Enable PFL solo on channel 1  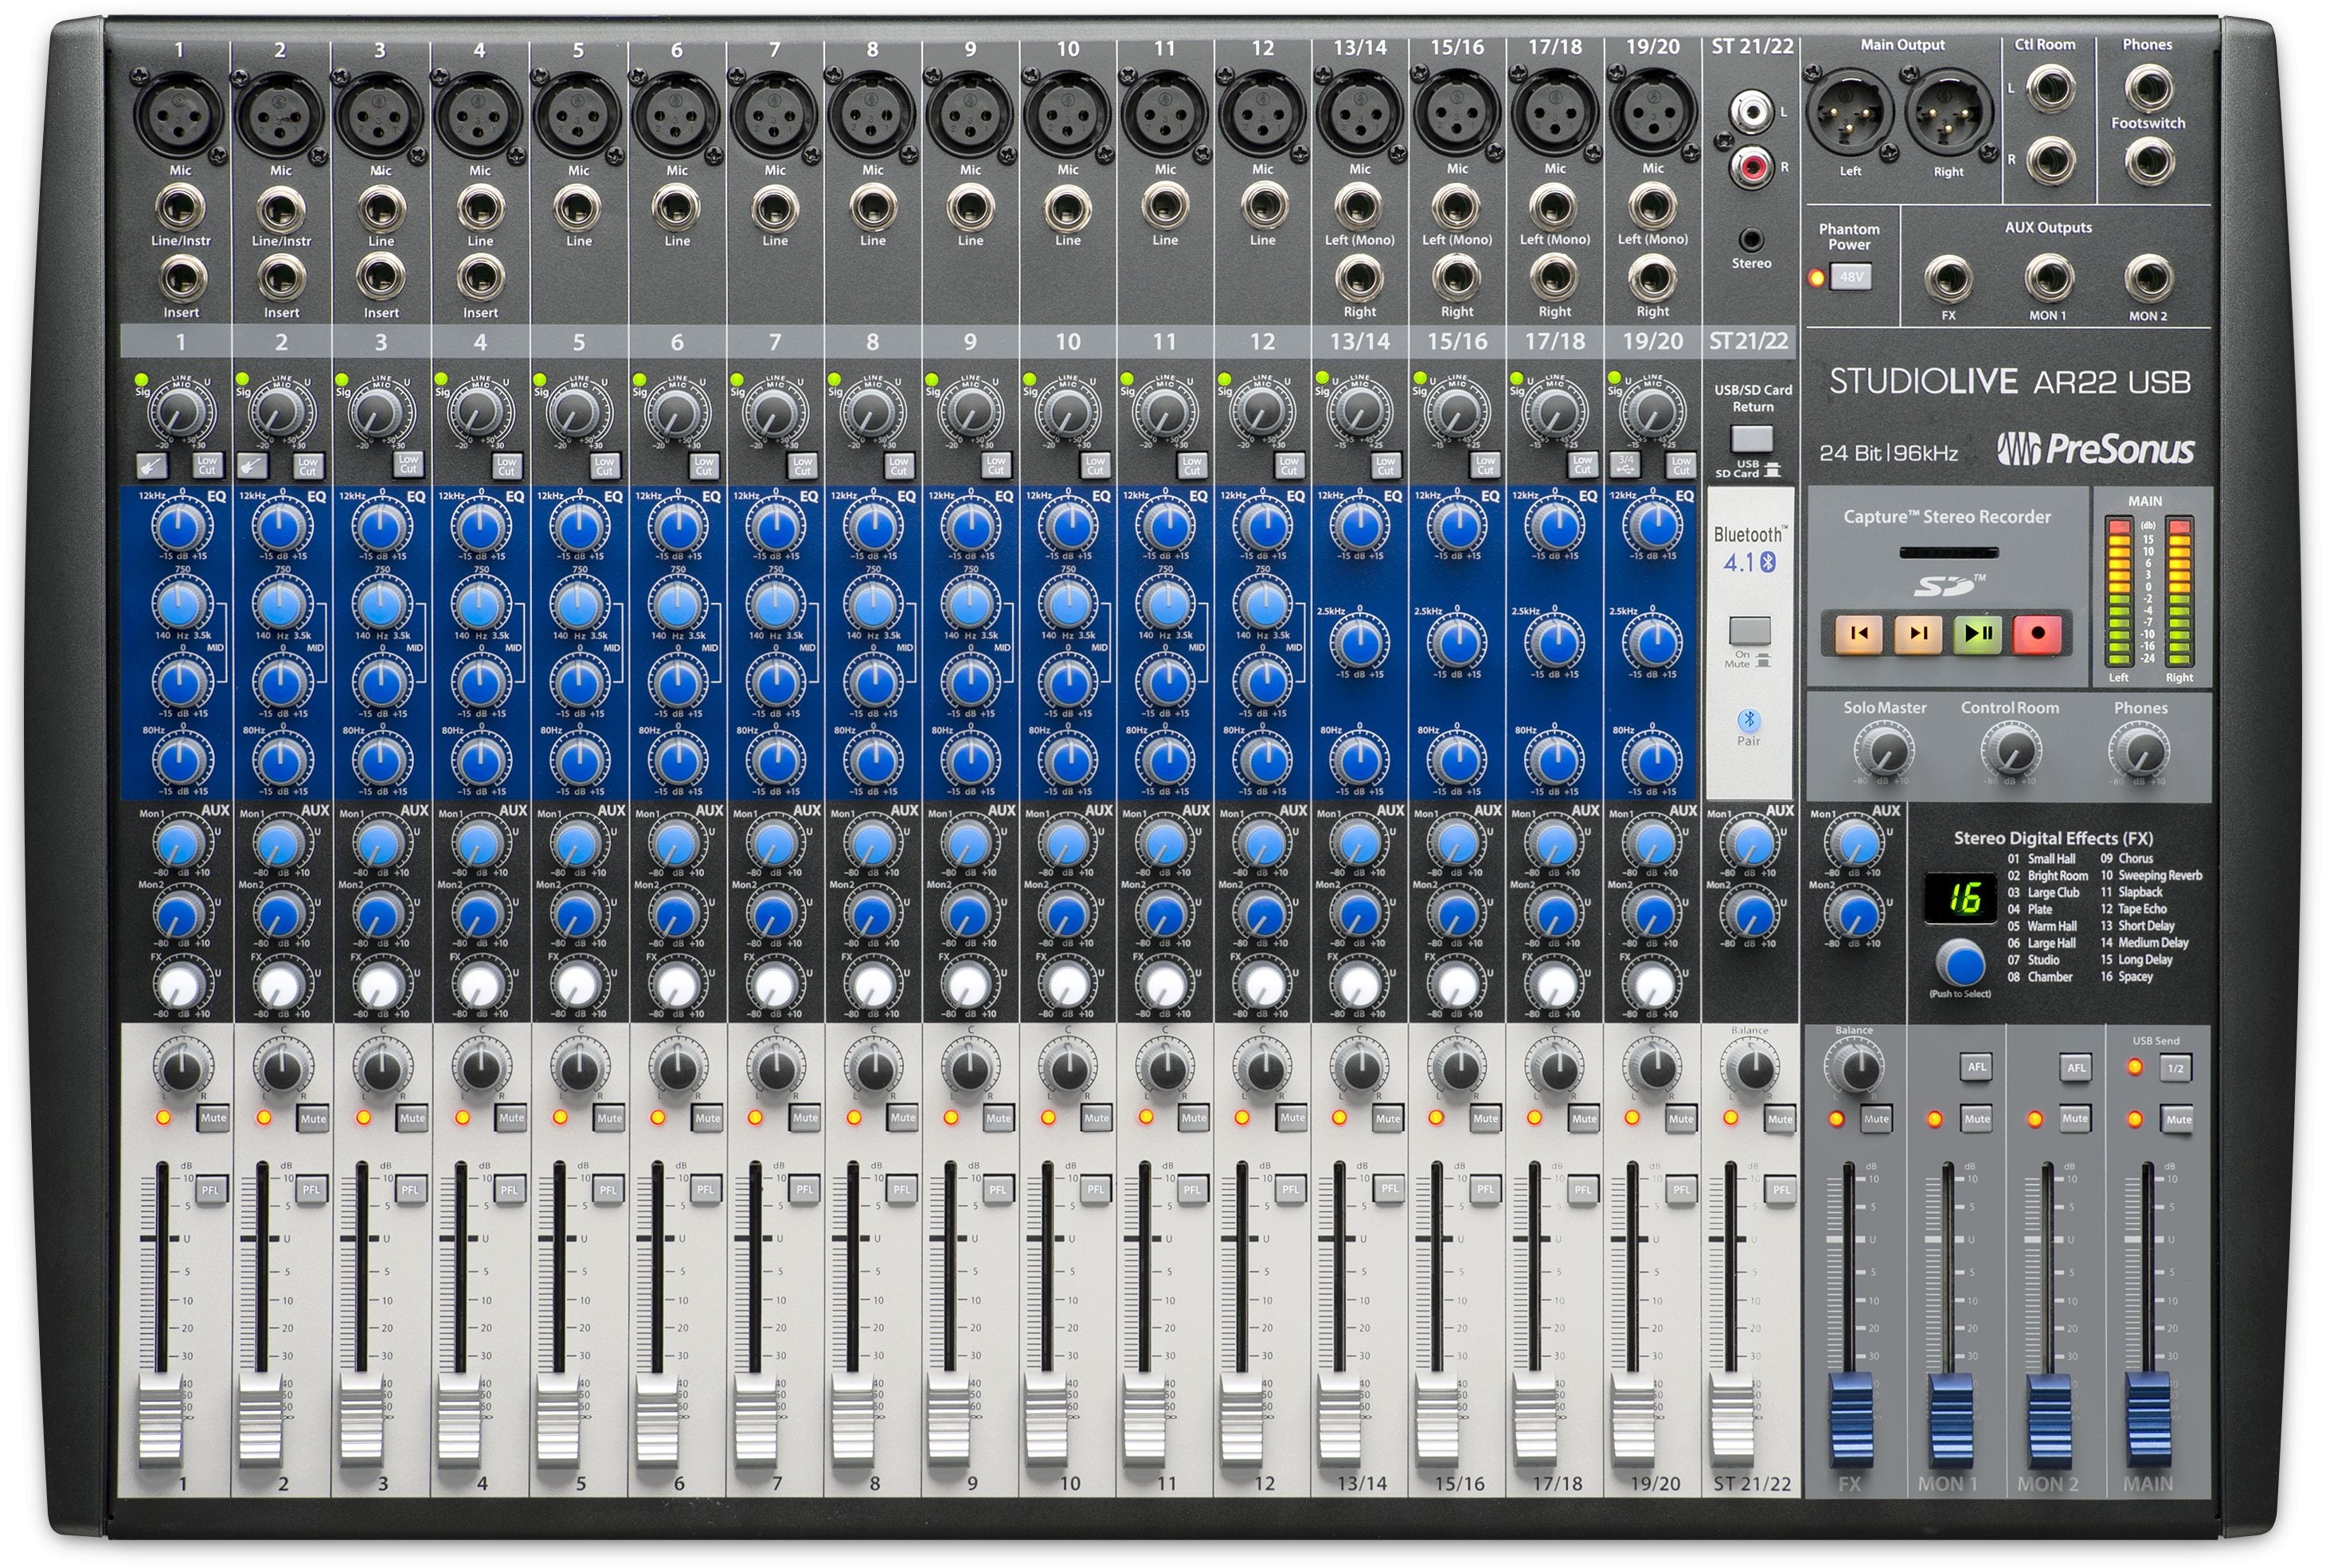click(x=212, y=1190)
